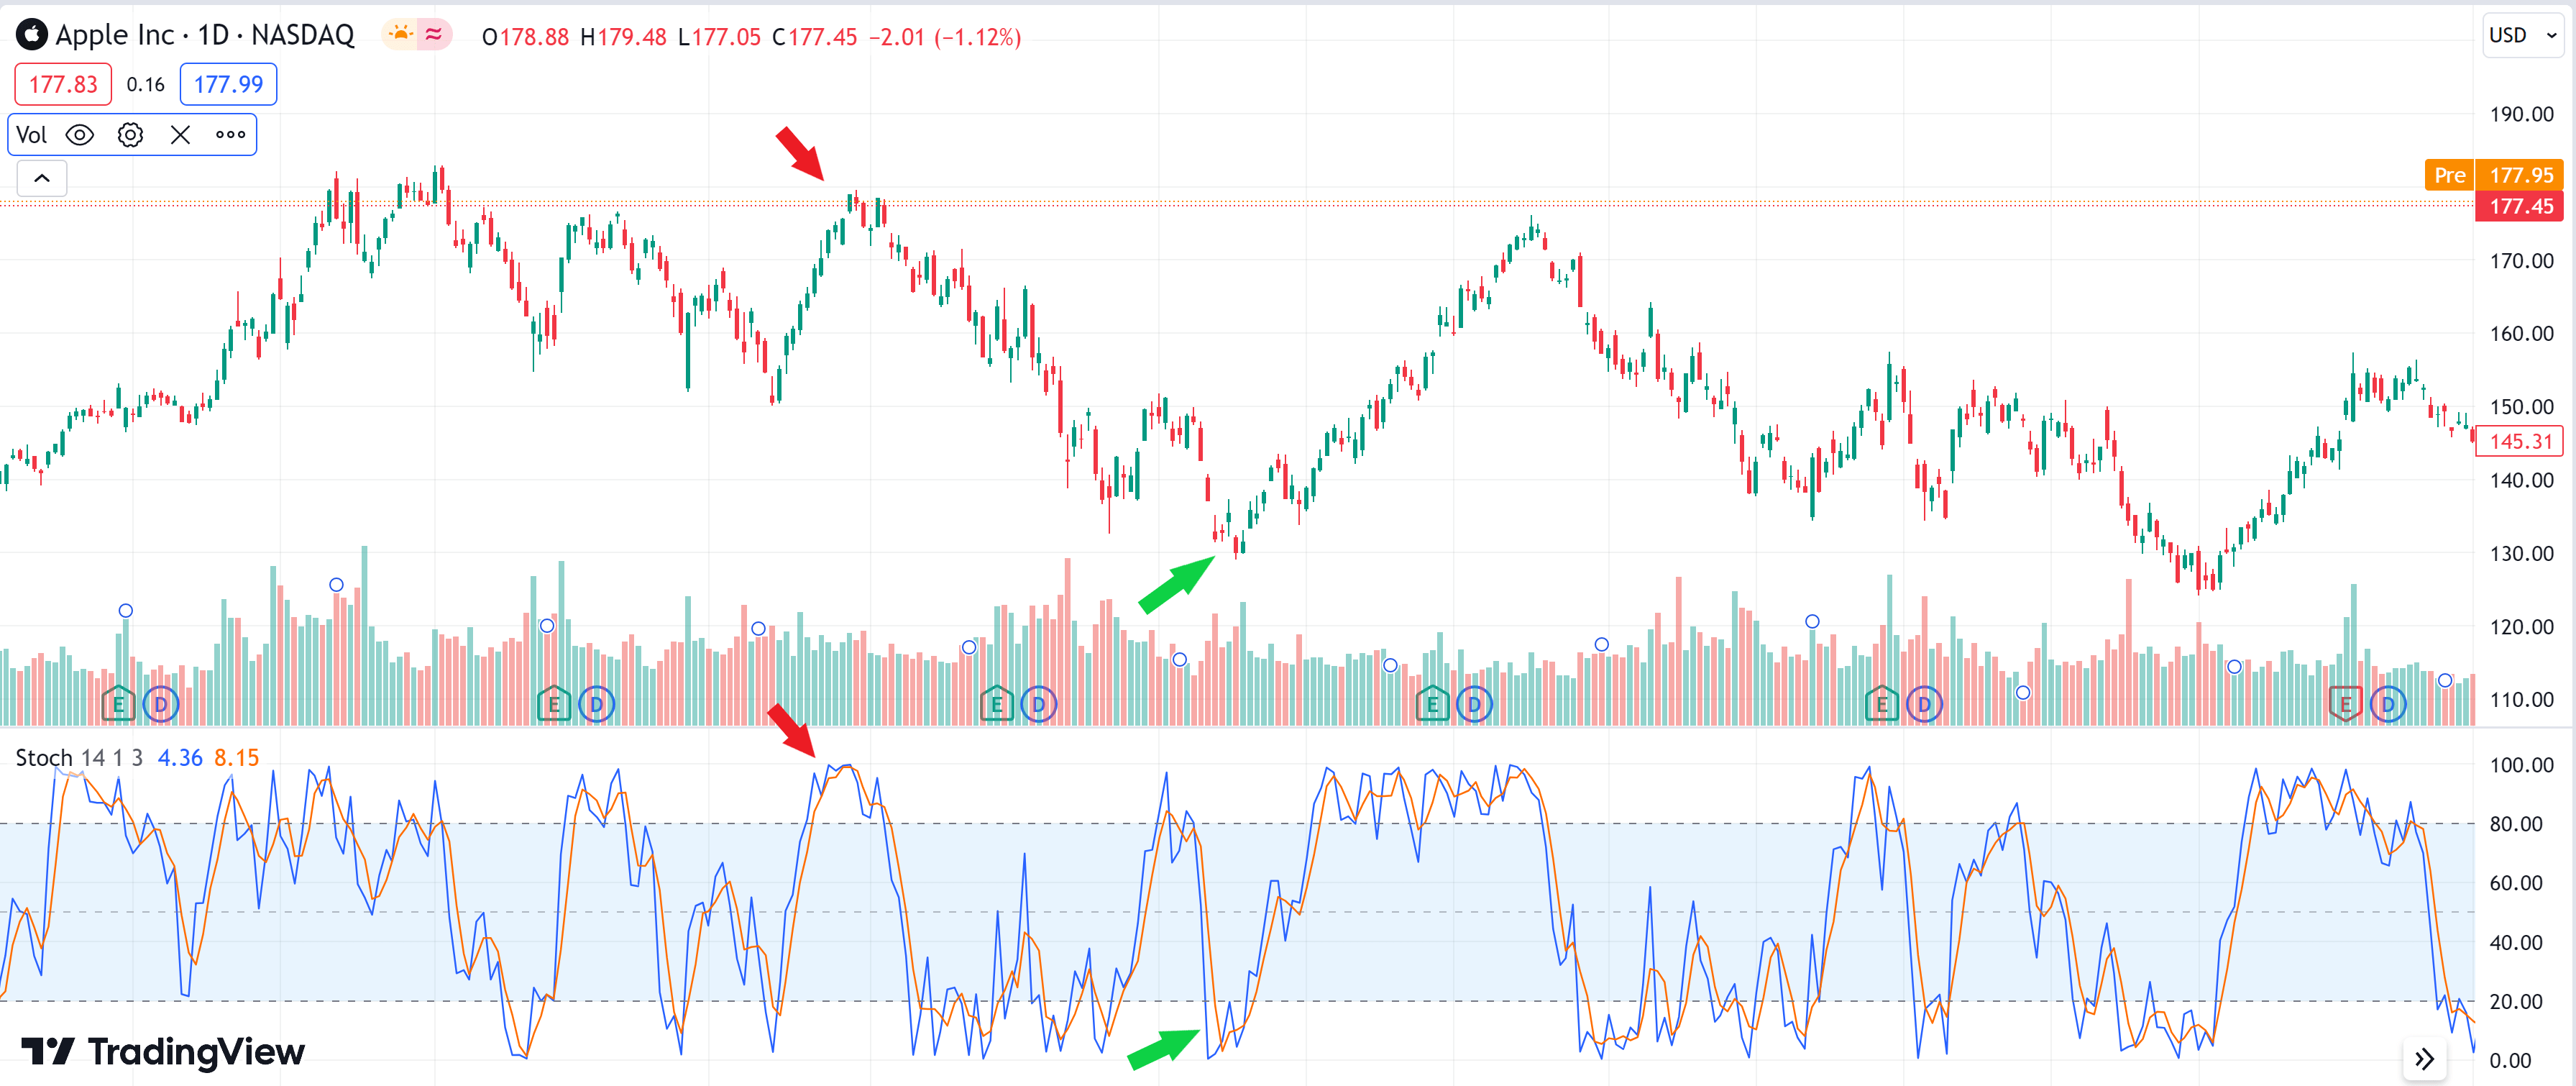2576x1086 pixels.
Task: Click the blue 177.99 buy price button
Action: 228,84
